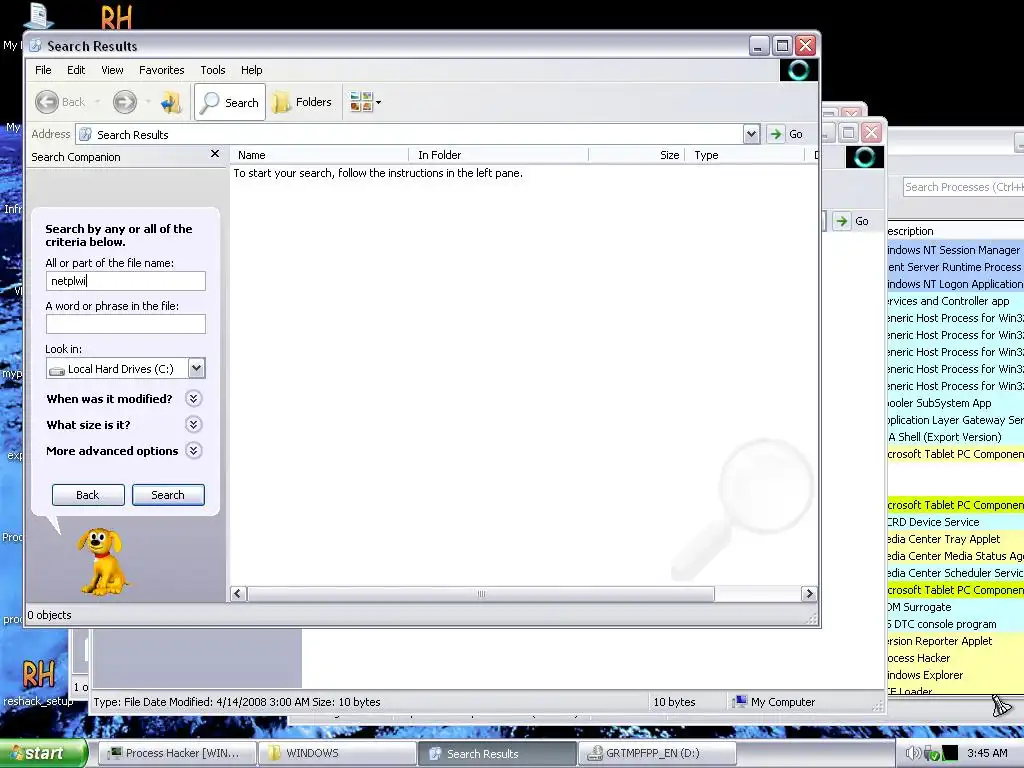Viewport: 1024px width, 768px height.
Task: Open the reshack_setup desktop icon
Action: (x=38, y=682)
